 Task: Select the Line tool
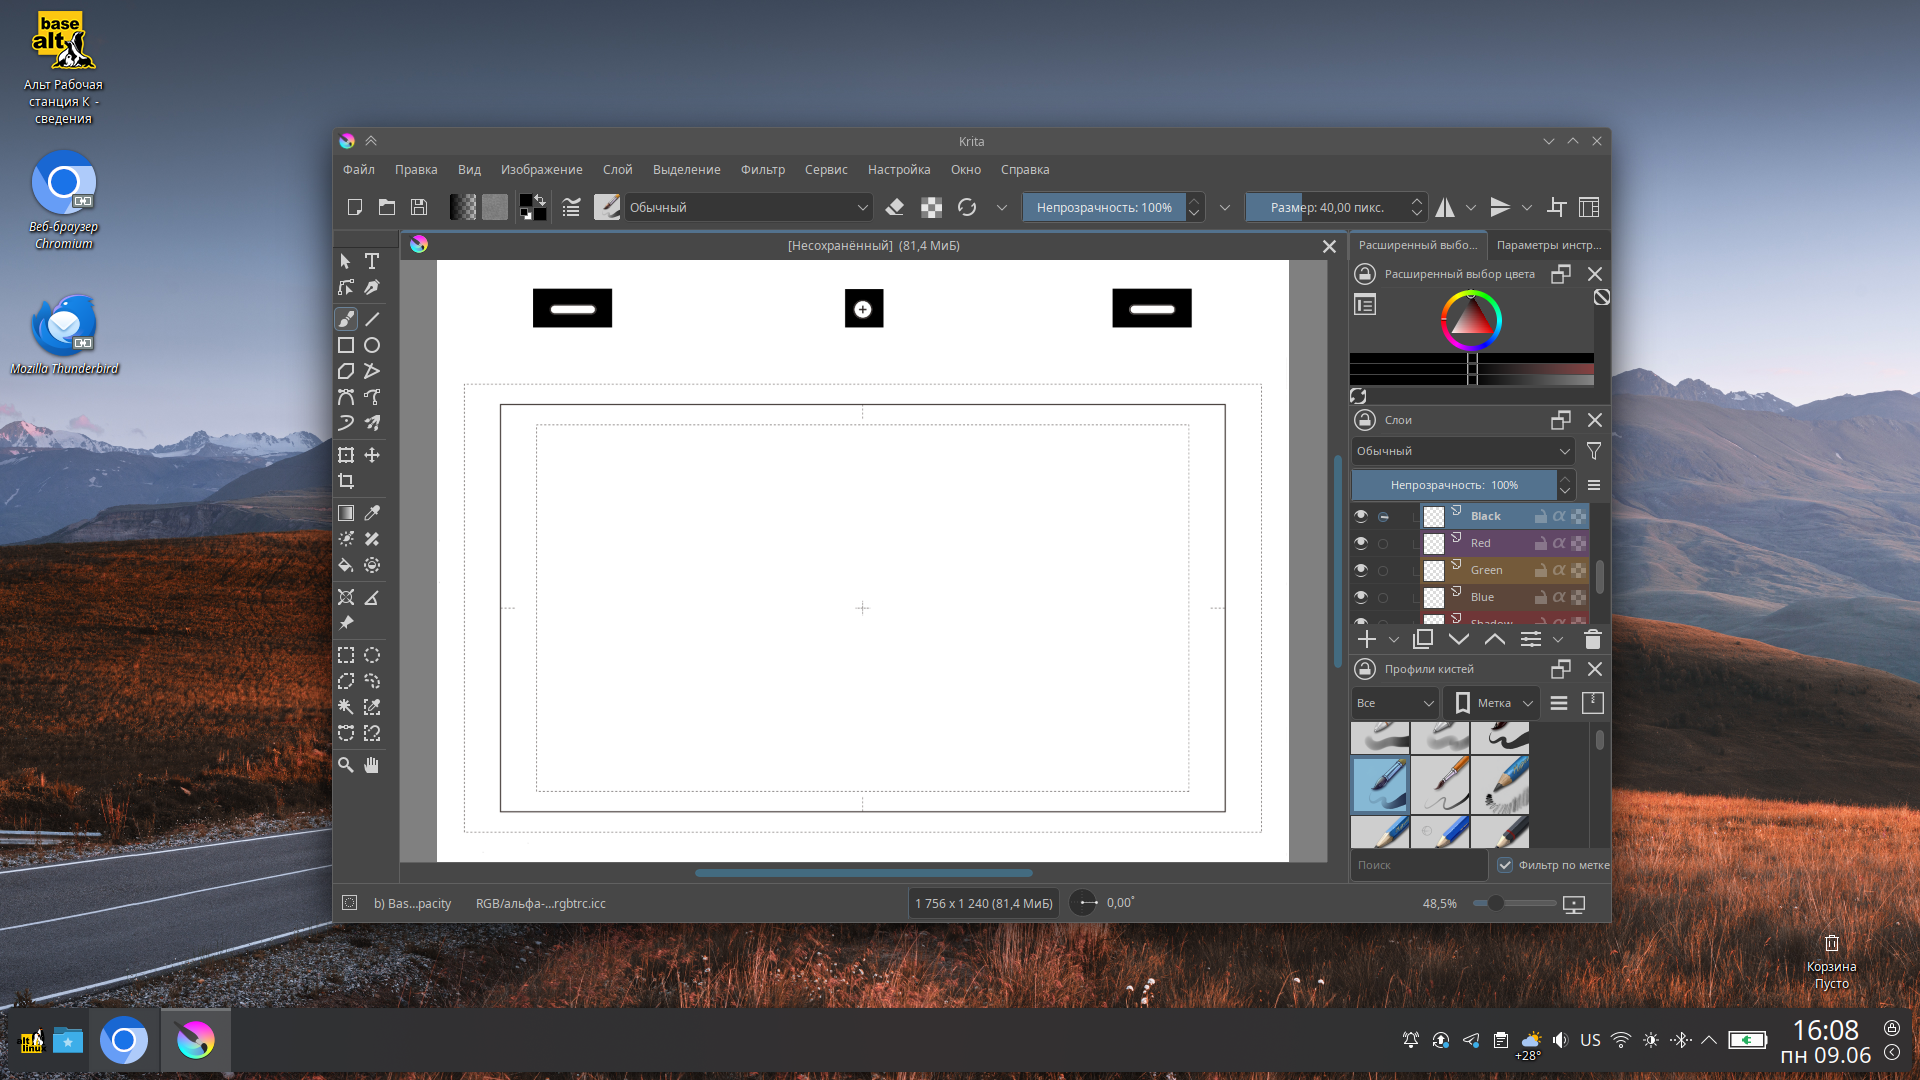click(x=372, y=319)
